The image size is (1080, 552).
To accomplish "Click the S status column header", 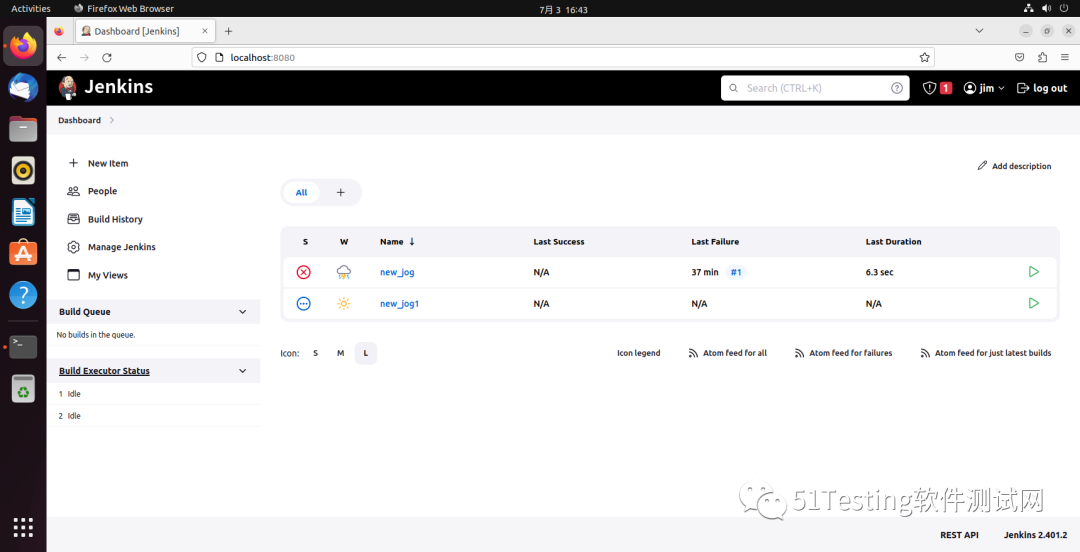I will pyautogui.click(x=305, y=241).
